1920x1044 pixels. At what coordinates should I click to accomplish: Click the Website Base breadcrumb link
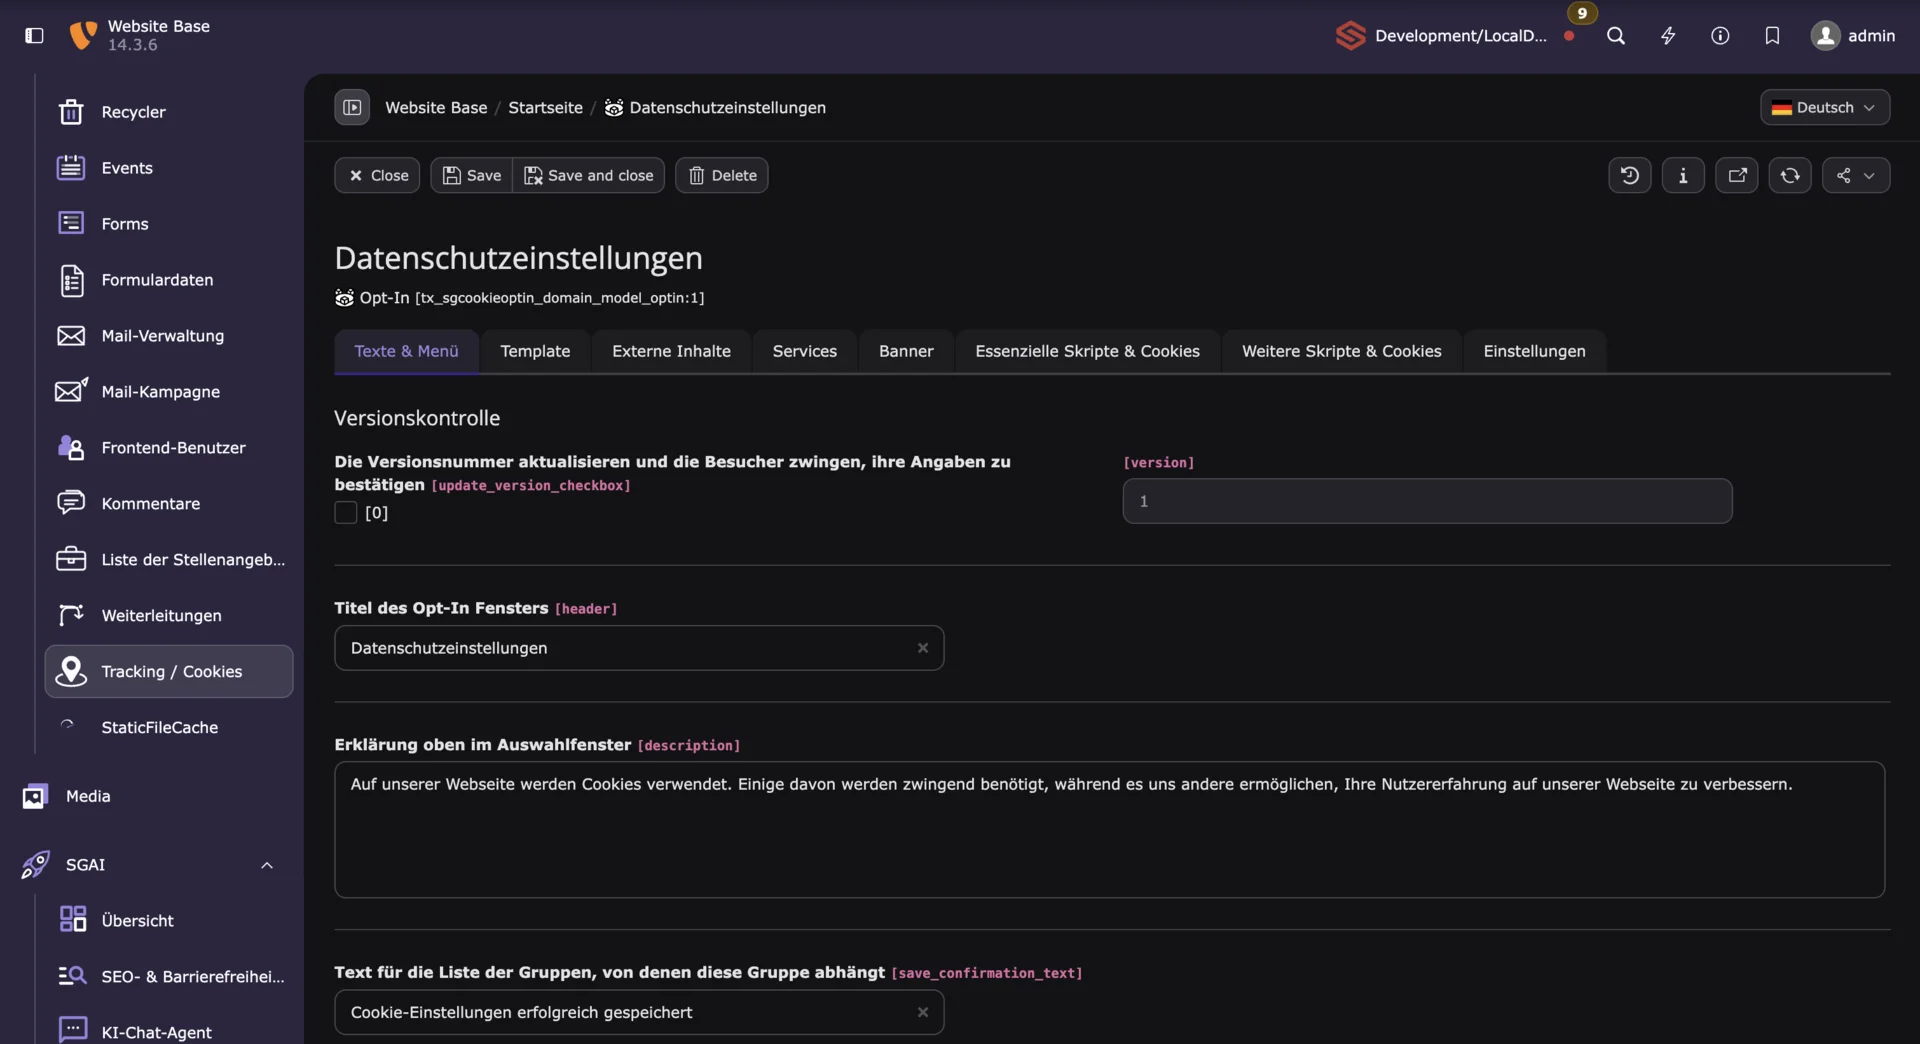(x=437, y=108)
